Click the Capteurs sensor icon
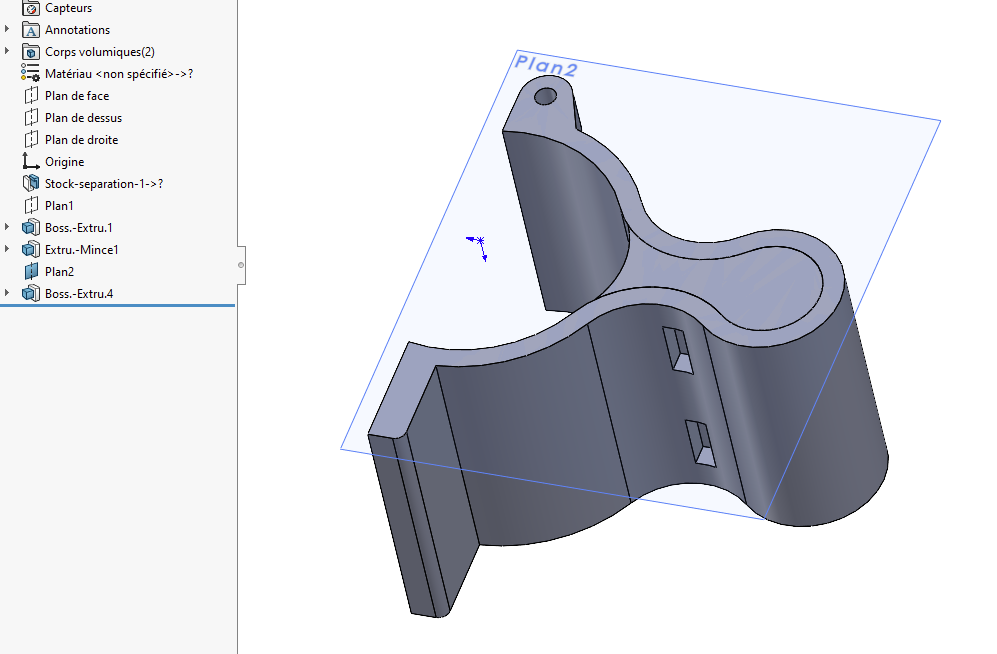997x654 pixels. pos(31,8)
